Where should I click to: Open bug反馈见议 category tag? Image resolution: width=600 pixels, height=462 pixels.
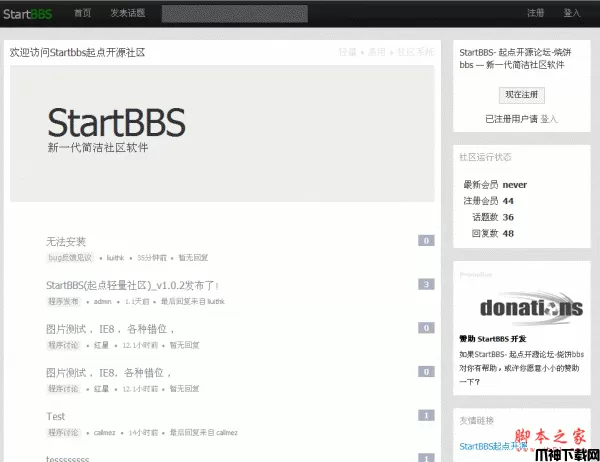click(70, 258)
